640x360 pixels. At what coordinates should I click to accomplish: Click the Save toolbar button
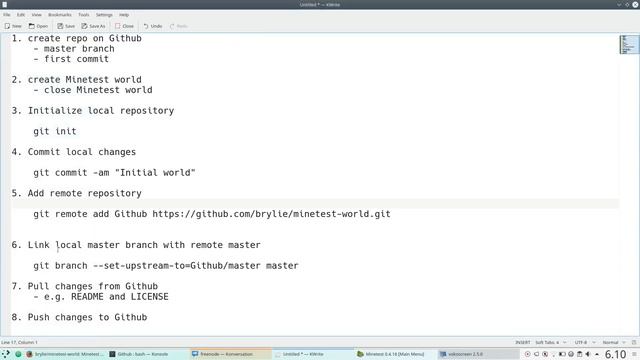click(x=66, y=26)
